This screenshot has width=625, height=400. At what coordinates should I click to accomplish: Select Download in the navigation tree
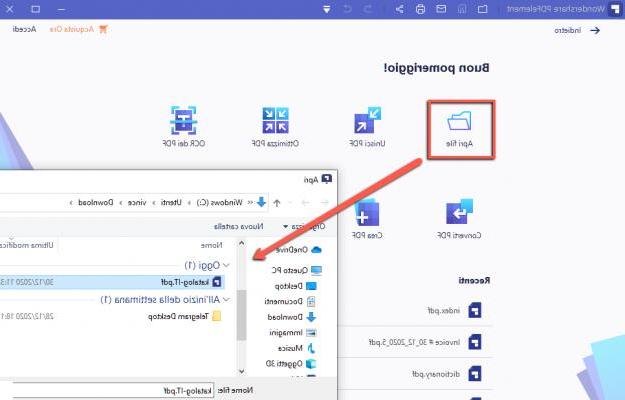click(x=292, y=317)
